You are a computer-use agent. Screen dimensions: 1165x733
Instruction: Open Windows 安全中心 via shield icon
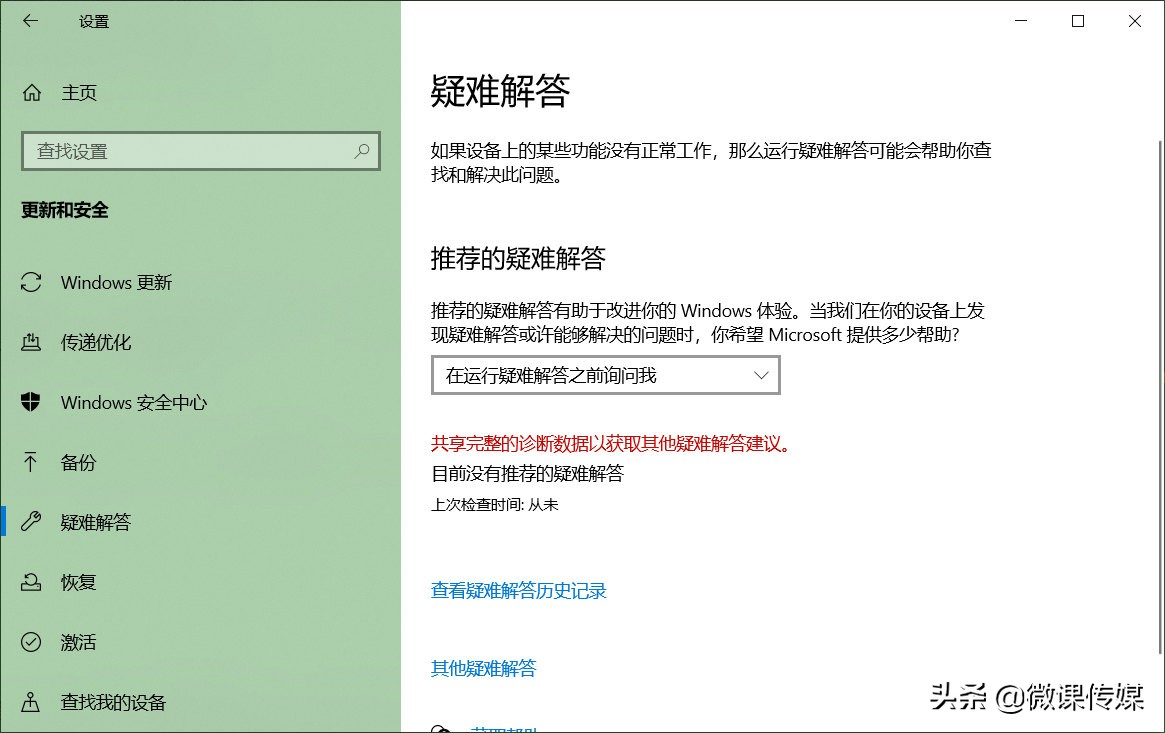point(31,402)
